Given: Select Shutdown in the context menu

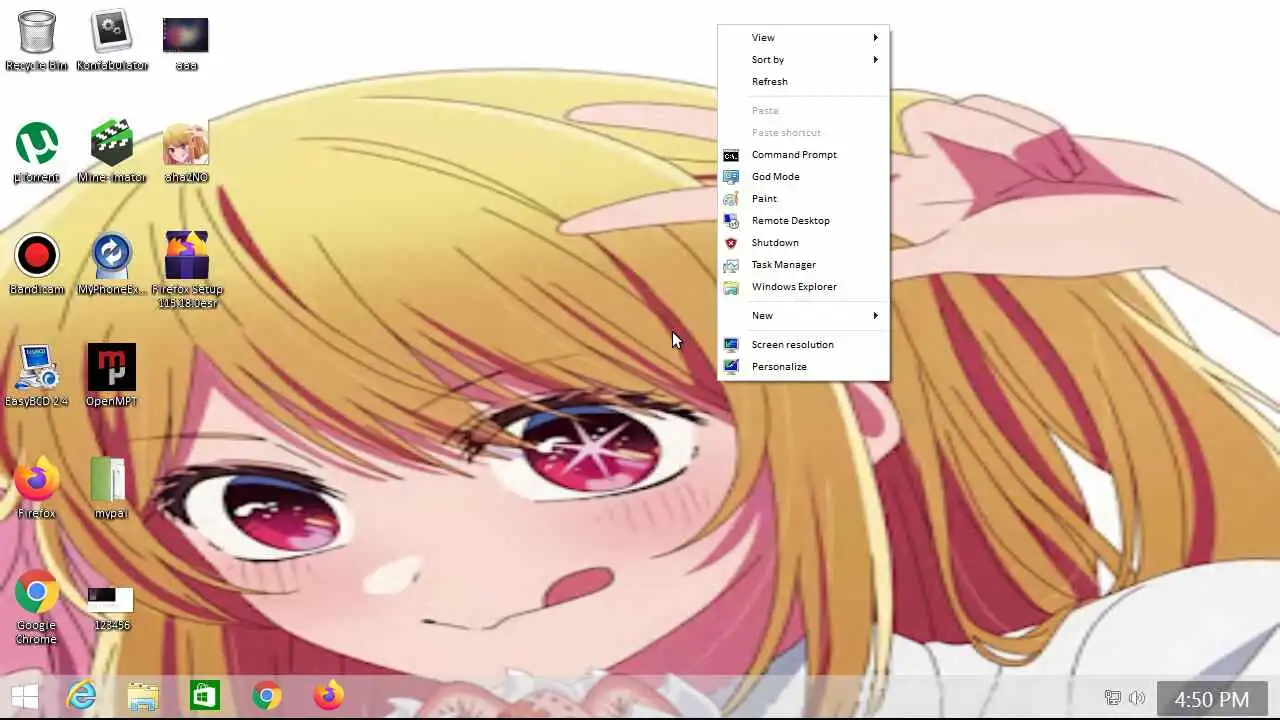Looking at the screenshot, I should click(803, 242).
